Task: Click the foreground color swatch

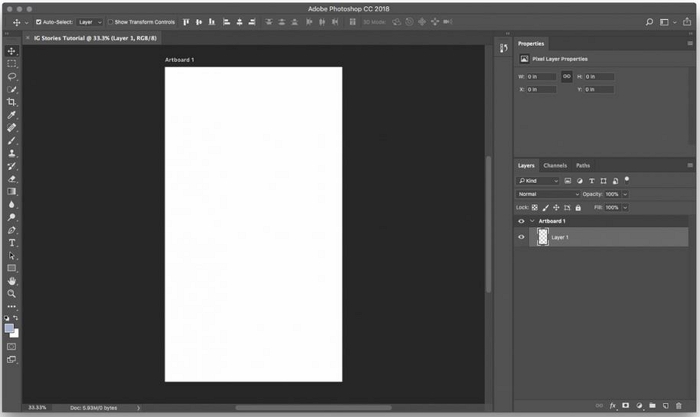Action: point(10,328)
